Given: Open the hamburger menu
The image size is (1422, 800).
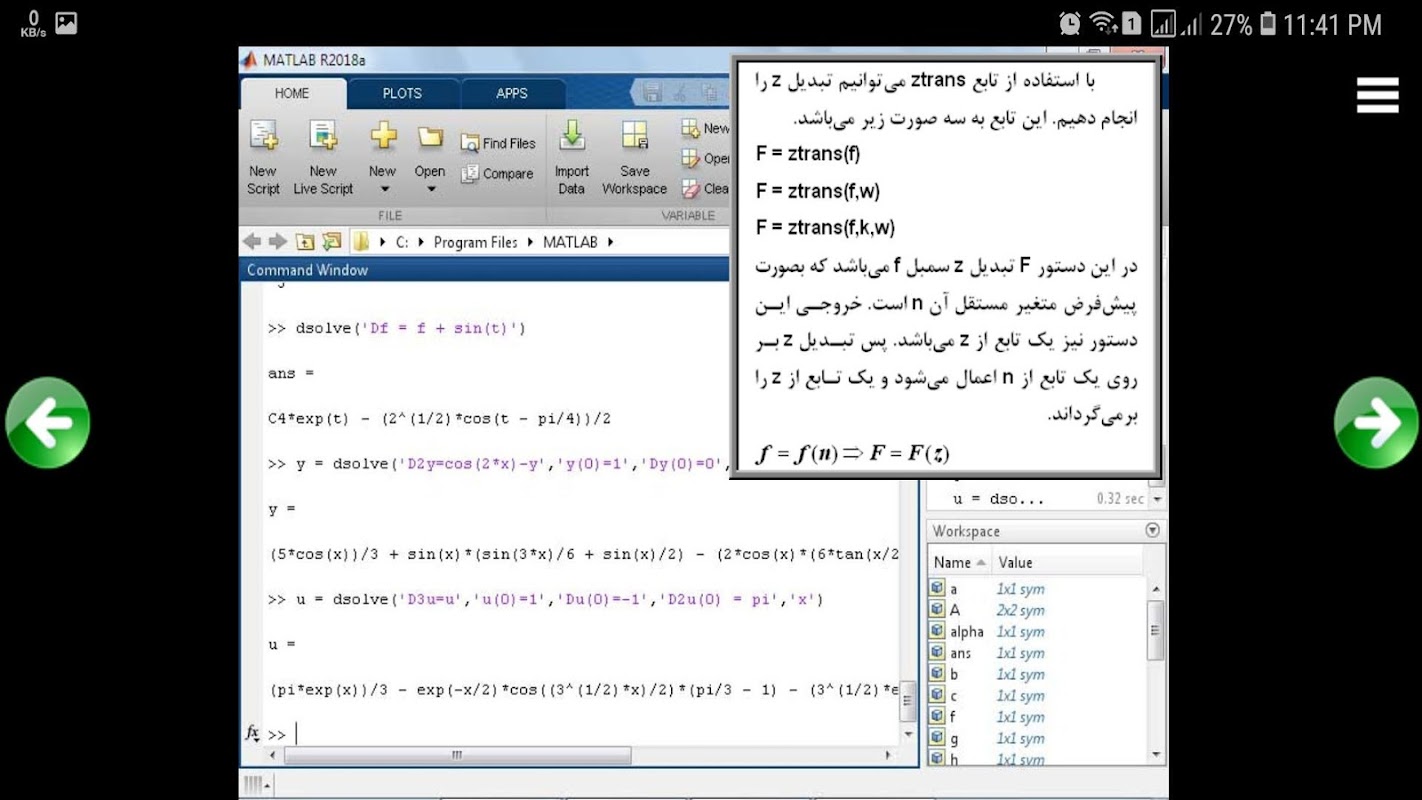Looking at the screenshot, I should [1377, 95].
